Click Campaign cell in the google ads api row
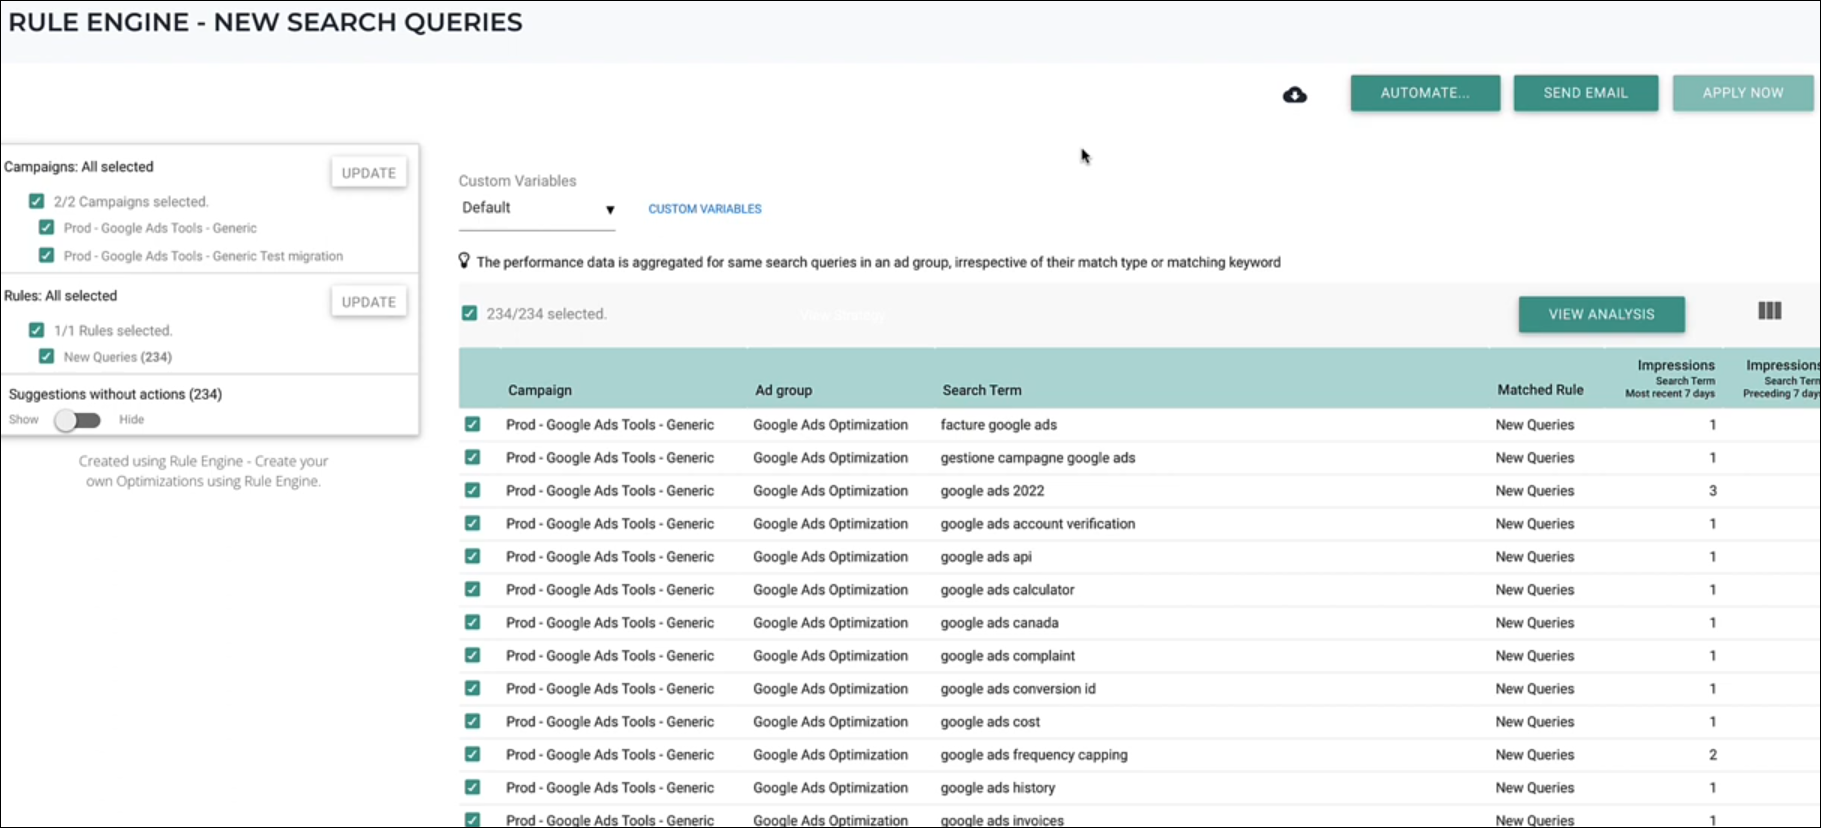The image size is (1821, 828). [x=610, y=556]
